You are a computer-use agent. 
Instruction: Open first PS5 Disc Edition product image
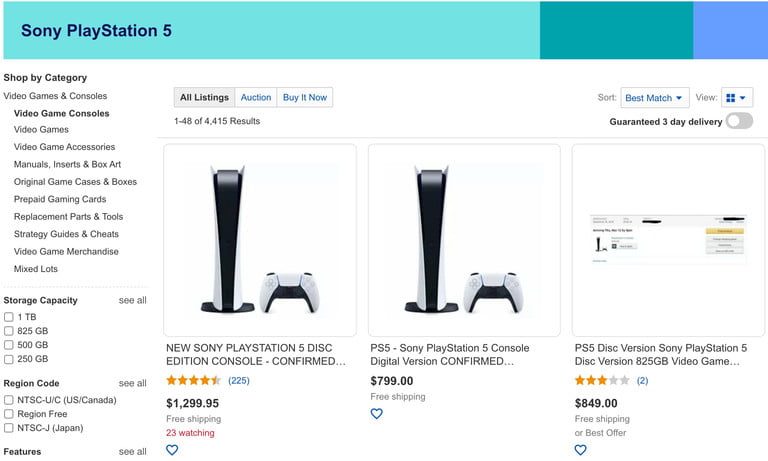point(260,240)
